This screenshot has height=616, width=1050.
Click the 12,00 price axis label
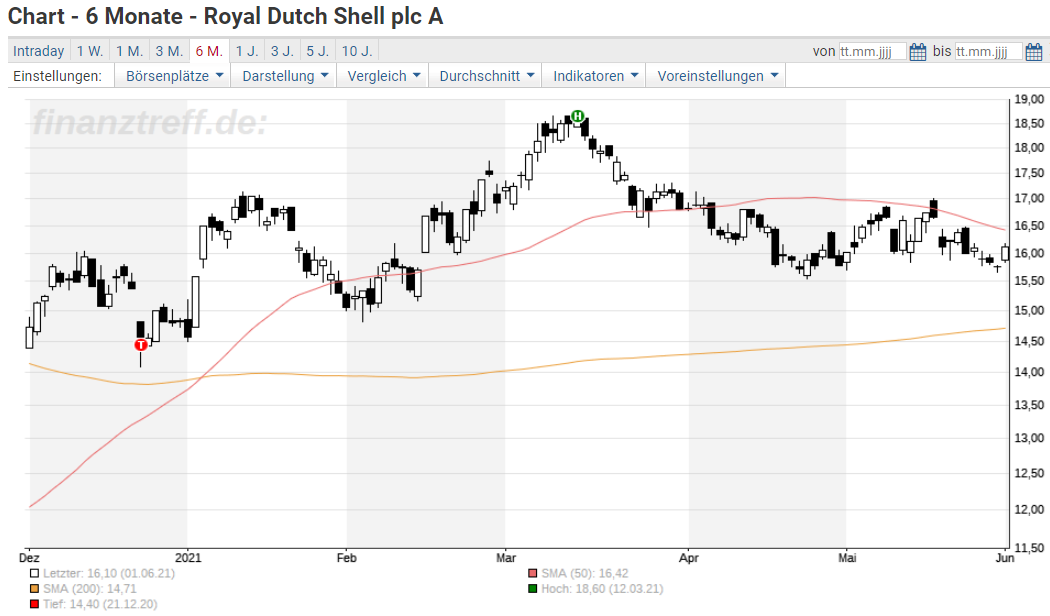pos(1029,509)
